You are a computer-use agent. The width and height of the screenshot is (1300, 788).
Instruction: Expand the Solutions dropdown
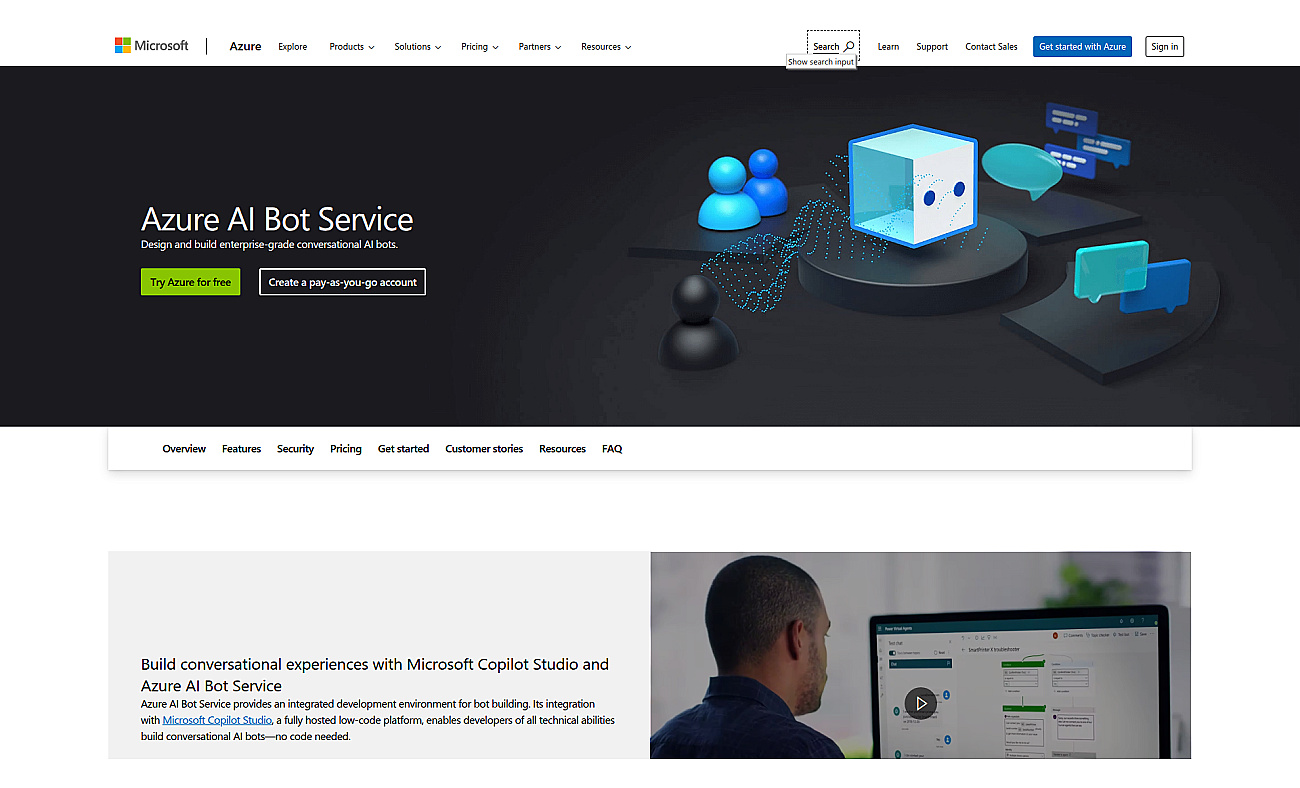418,47
